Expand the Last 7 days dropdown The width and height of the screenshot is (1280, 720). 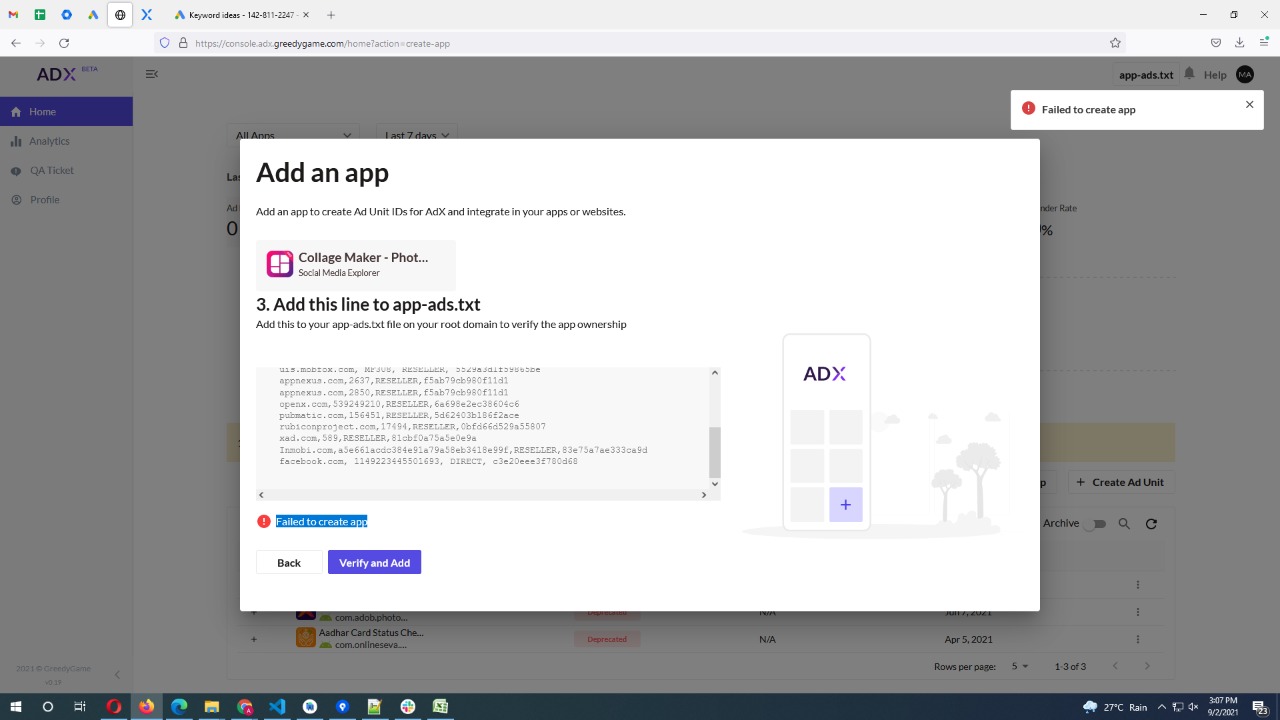(x=417, y=135)
